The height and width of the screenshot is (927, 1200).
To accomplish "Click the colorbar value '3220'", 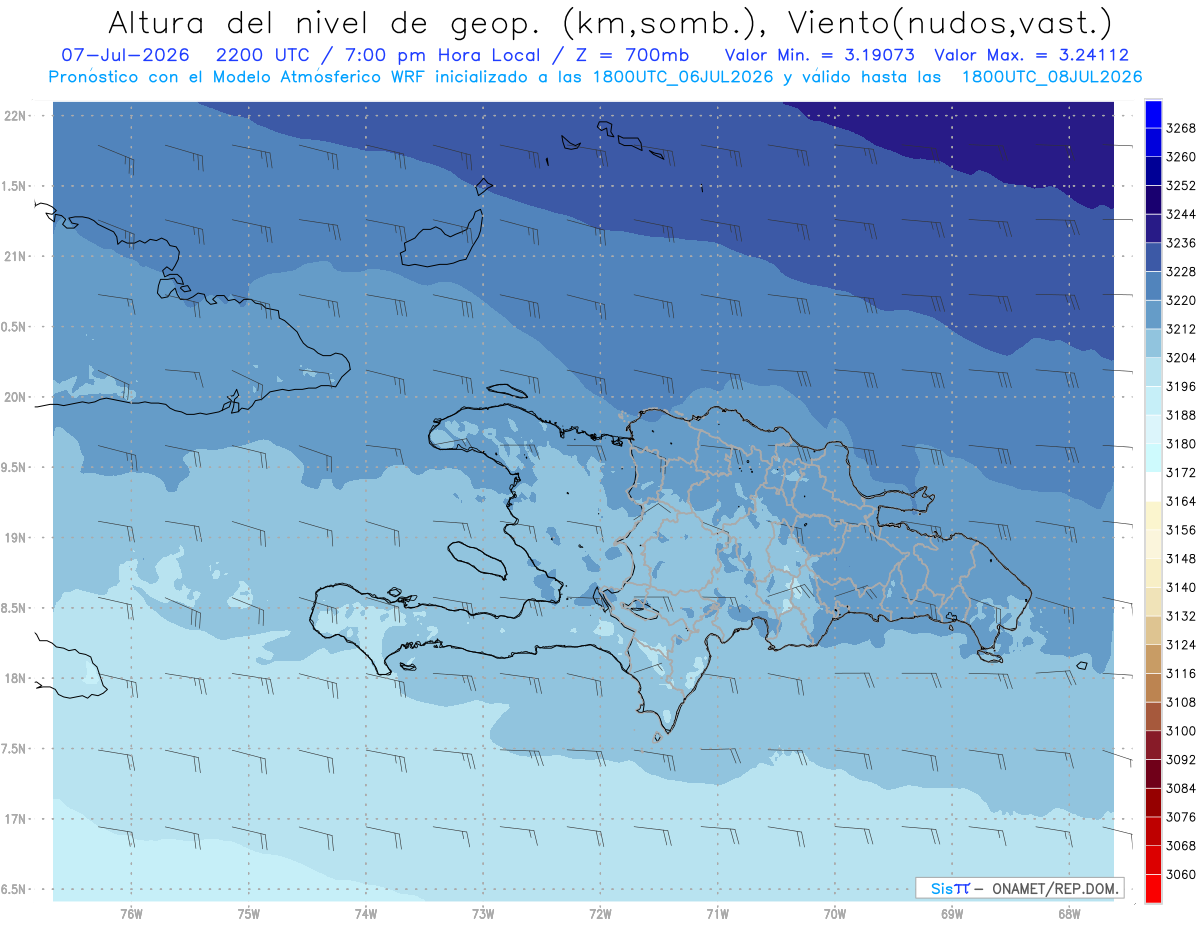I will pos(1180,300).
